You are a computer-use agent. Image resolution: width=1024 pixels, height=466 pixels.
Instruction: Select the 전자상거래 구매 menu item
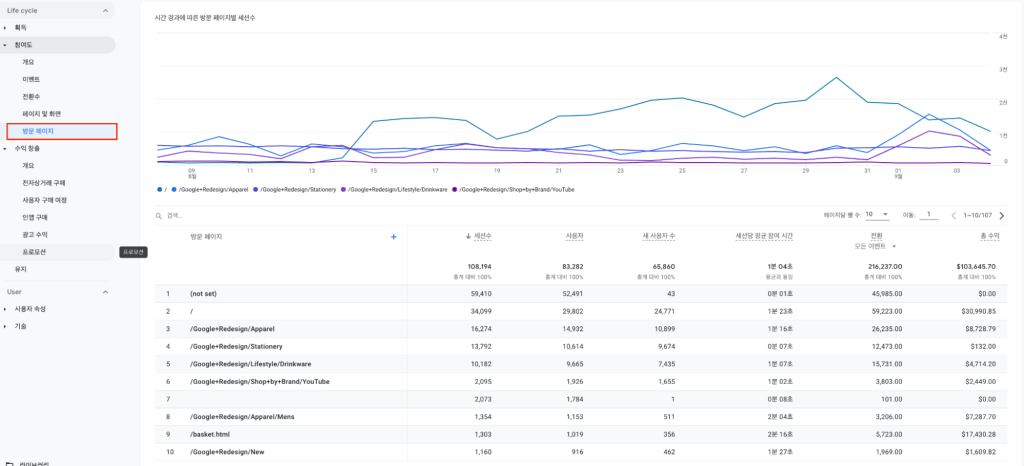point(44,183)
